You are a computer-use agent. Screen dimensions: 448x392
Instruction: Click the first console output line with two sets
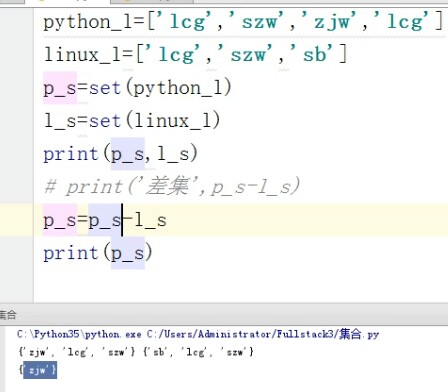click(x=136, y=352)
